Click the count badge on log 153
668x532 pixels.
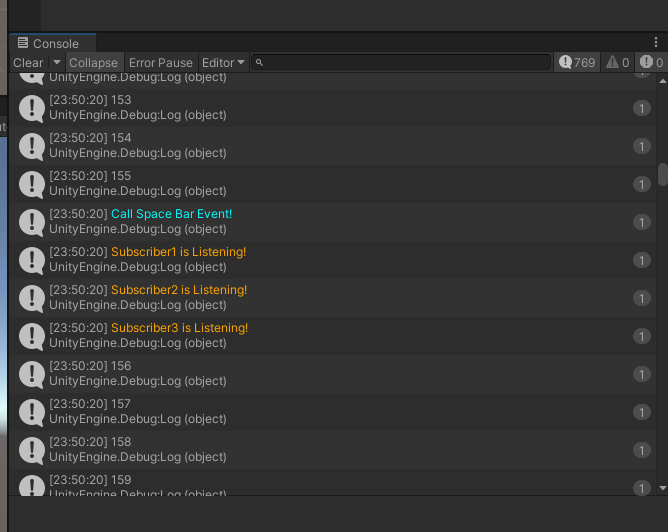pos(642,108)
